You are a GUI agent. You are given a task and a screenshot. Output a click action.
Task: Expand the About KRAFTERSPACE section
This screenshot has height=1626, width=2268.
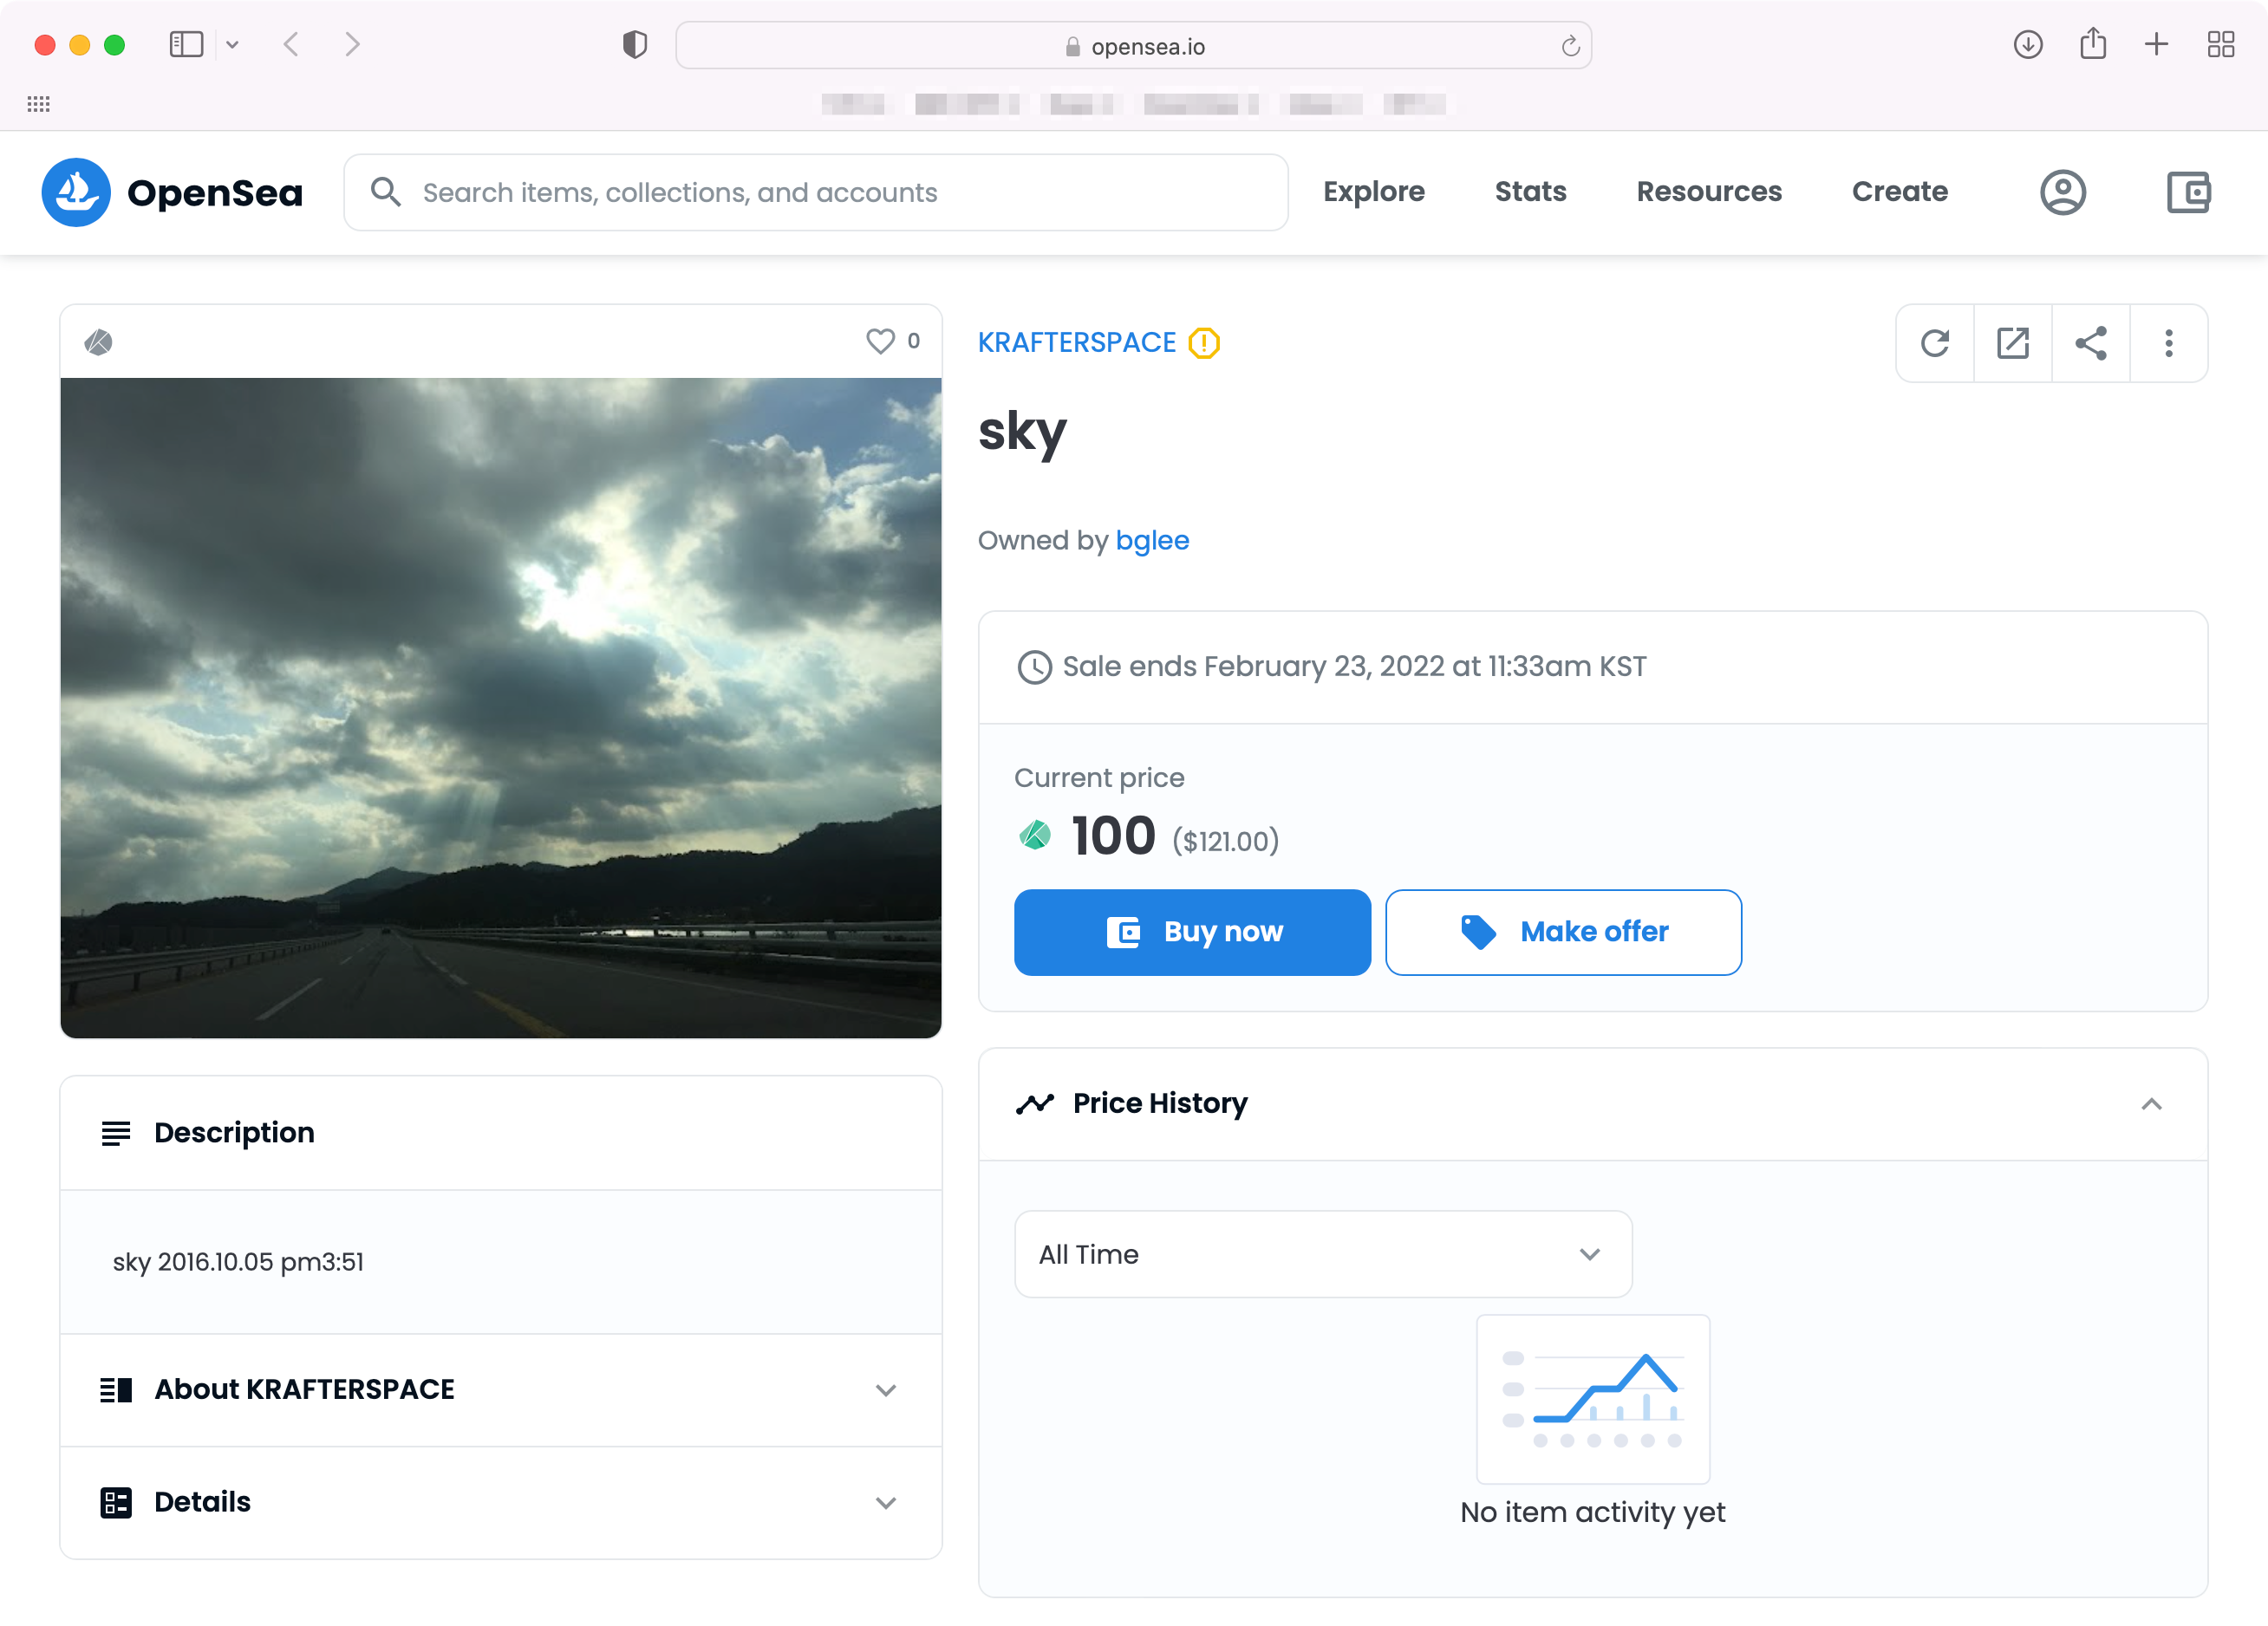tap(500, 1390)
